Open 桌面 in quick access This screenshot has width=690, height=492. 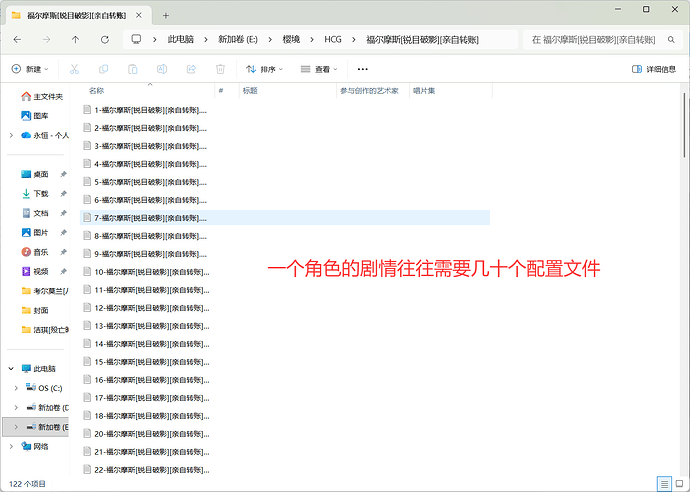(35, 174)
